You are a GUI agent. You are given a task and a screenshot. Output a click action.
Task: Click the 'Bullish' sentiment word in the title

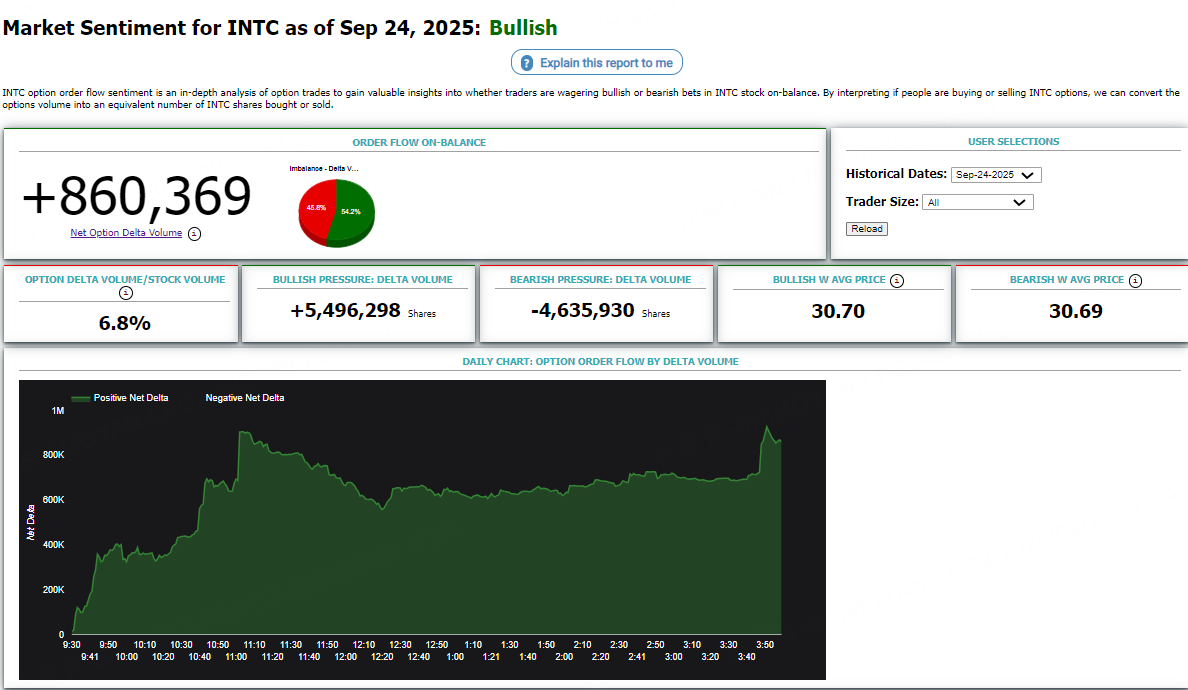523,28
